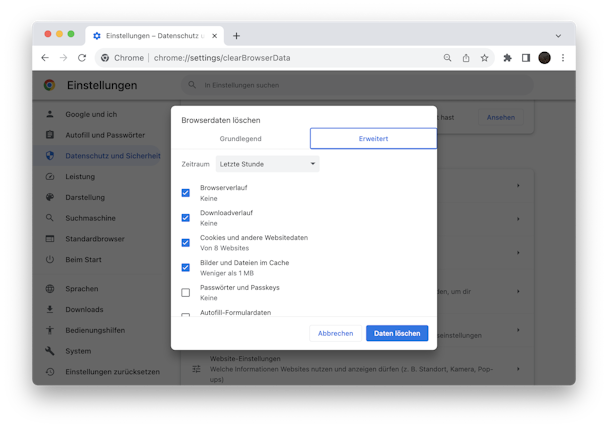Reload the page with the refresh icon
The height and width of the screenshot is (428, 608).
coord(82,58)
